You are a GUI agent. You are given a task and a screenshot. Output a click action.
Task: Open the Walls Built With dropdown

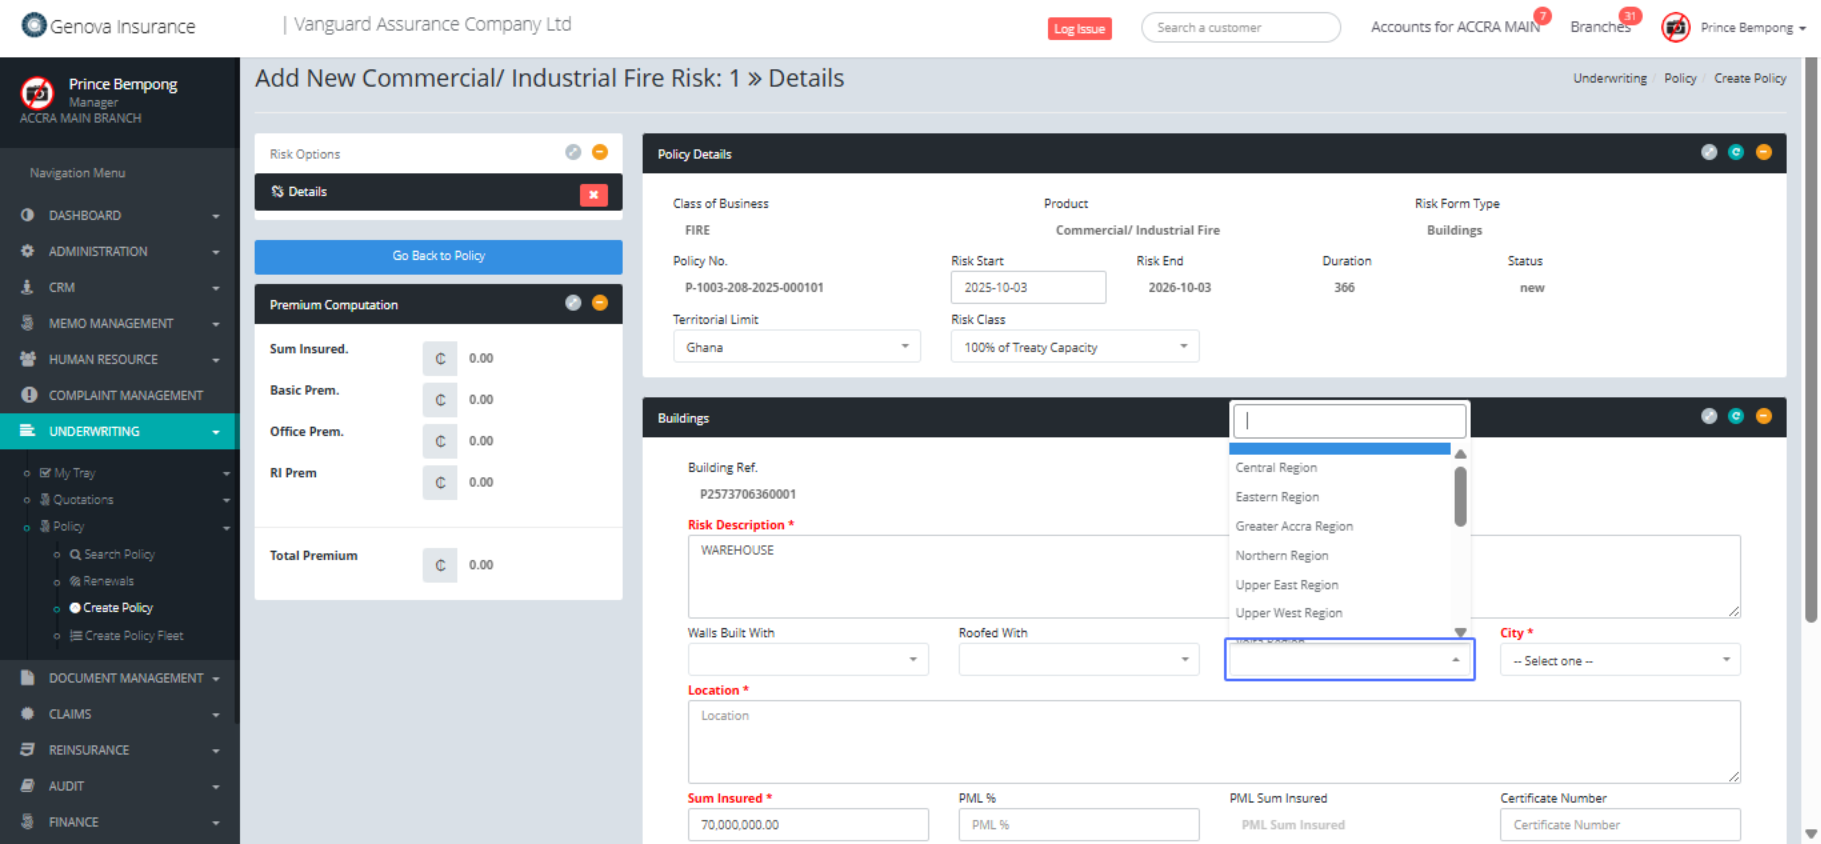[x=807, y=660]
